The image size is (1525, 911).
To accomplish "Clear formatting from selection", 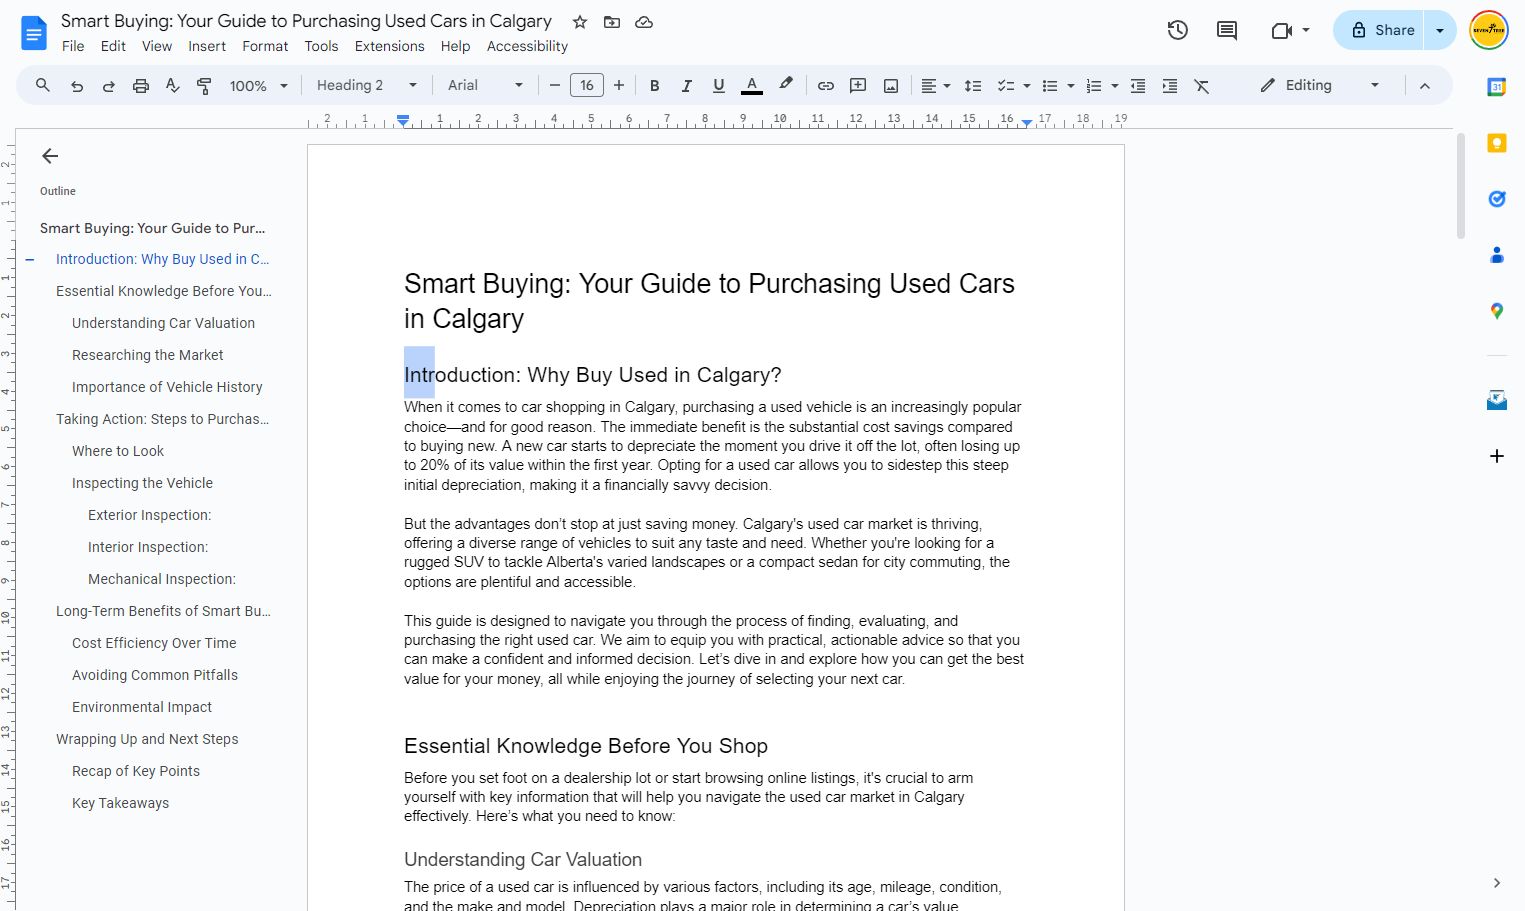I will point(1202,86).
